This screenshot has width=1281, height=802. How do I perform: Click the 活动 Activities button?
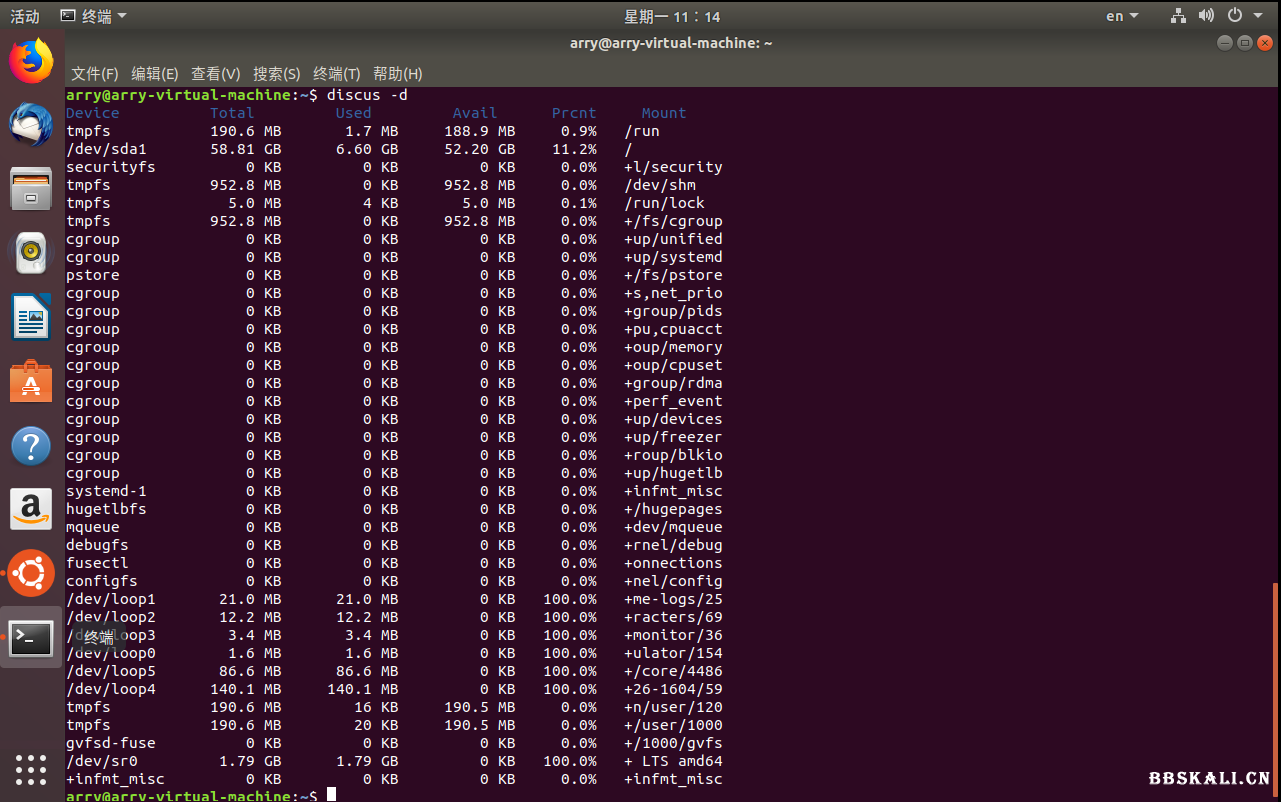(25, 16)
